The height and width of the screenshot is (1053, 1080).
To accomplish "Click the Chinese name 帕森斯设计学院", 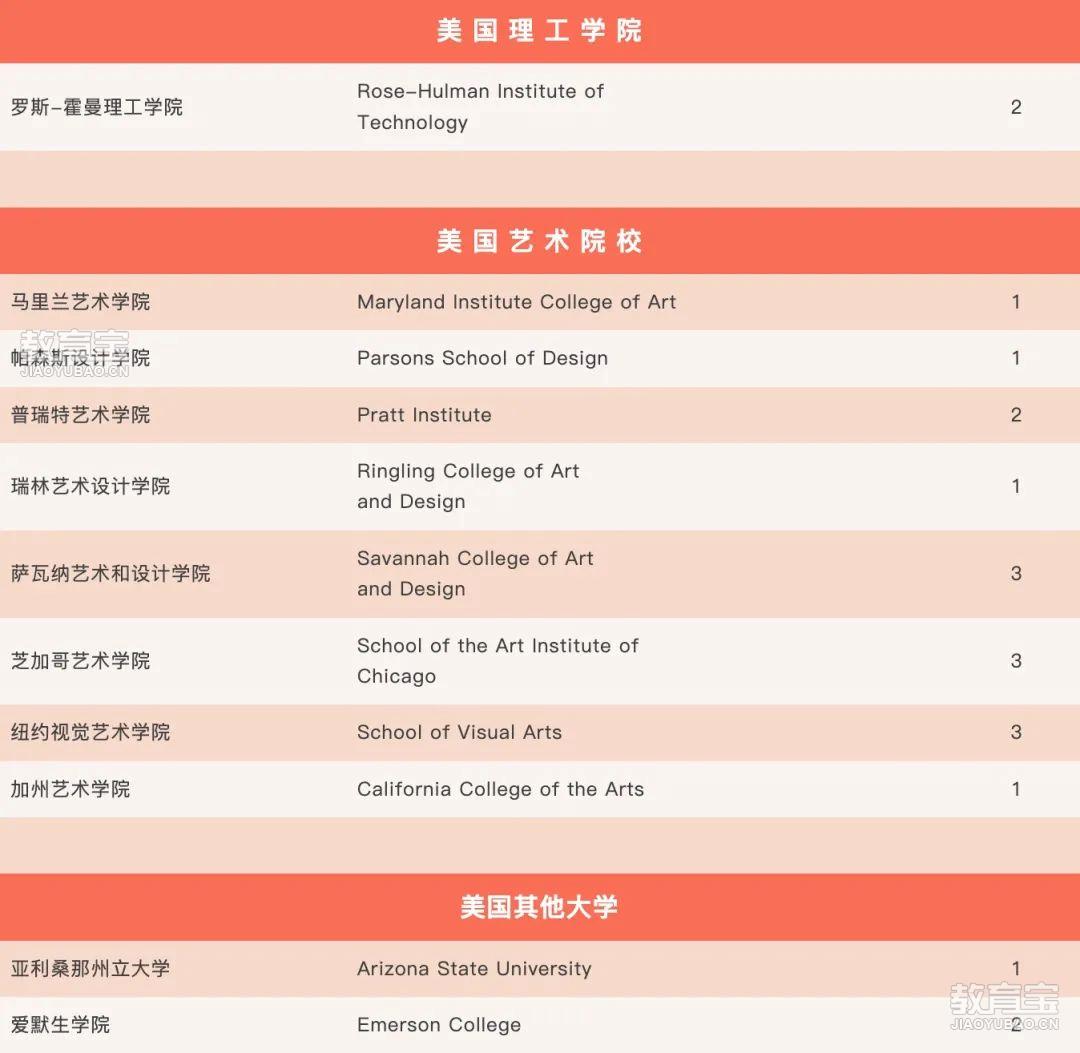I will [x=81, y=358].
